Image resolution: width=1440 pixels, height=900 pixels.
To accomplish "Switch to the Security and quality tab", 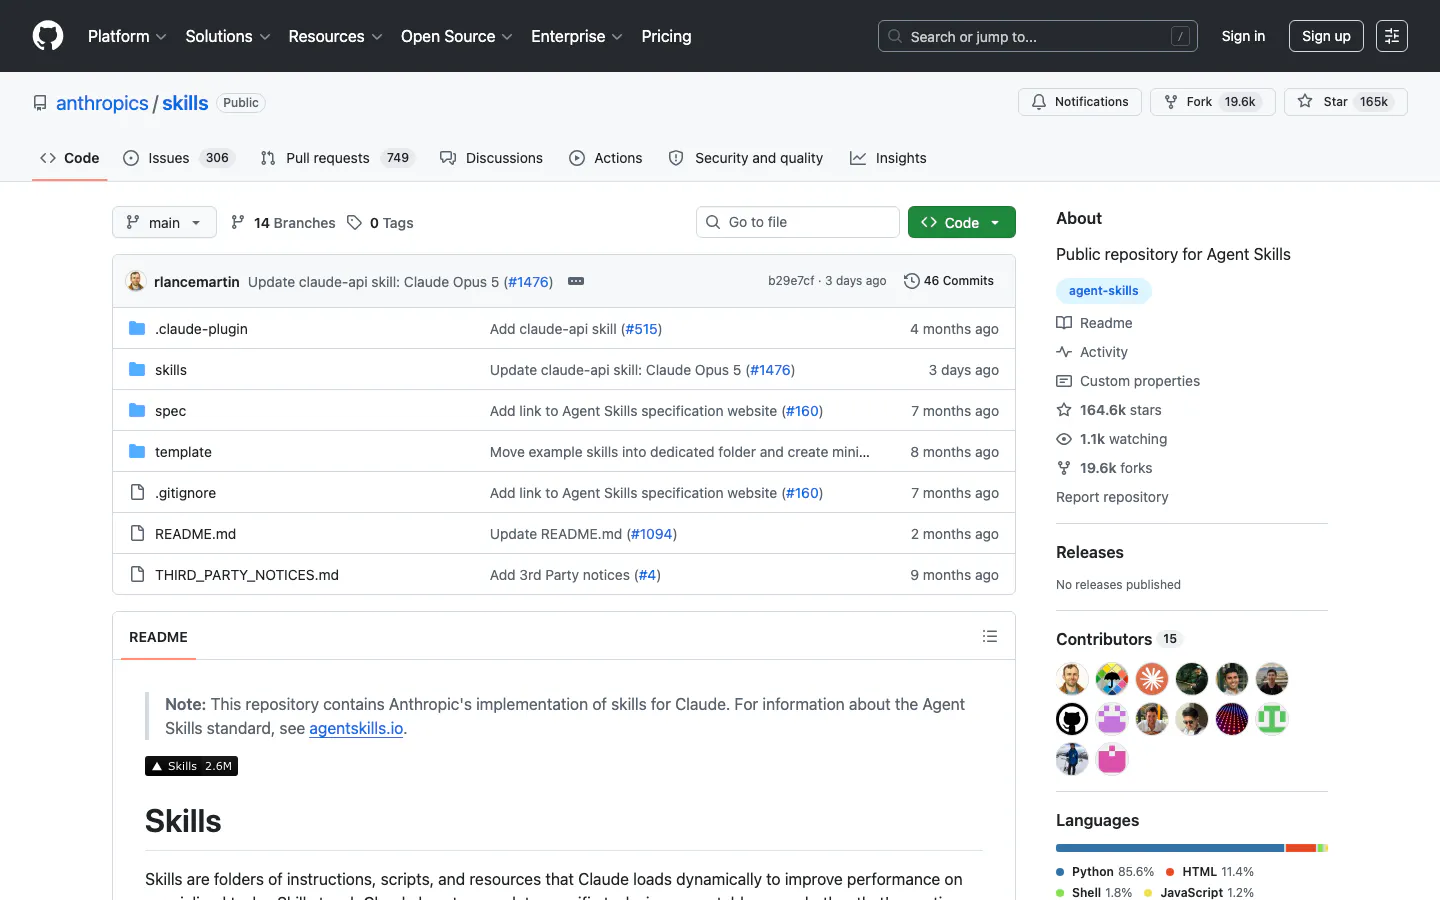I will [x=746, y=158].
